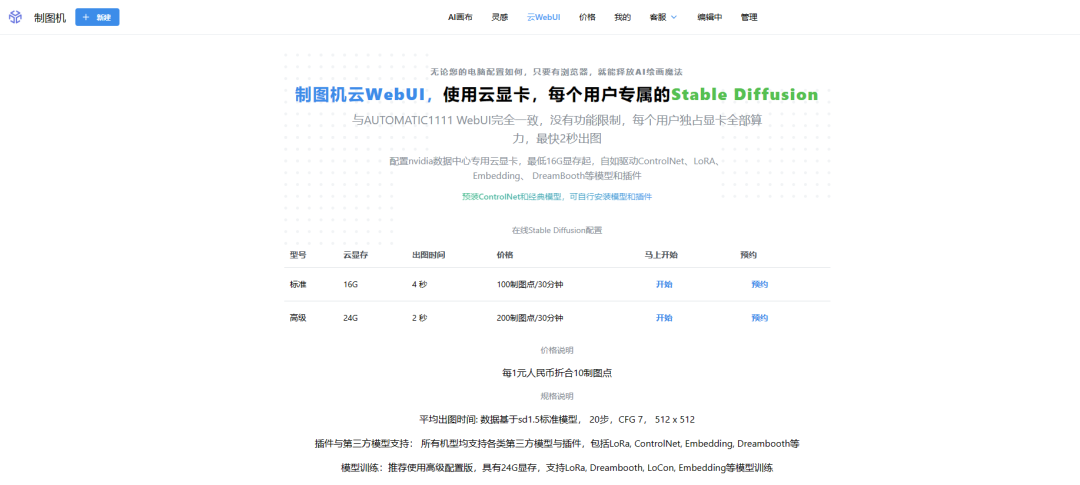Viewport: 1080px width, 485px height.
Task: Click 预约 for the 标准 row
Action: (x=760, y=285)
